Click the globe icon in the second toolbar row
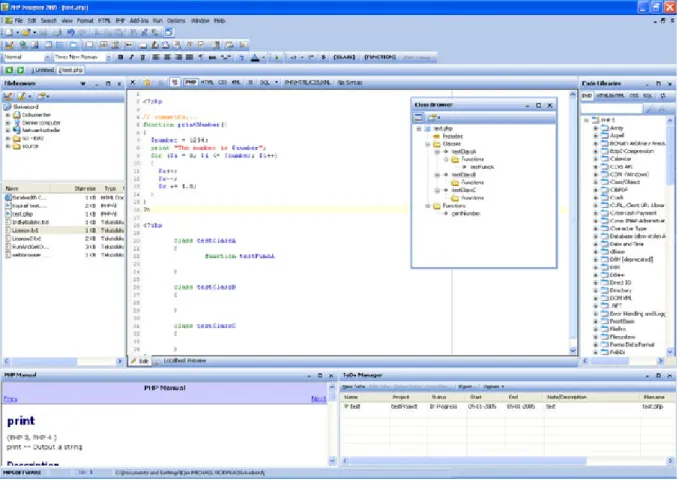679x481 pixels. coord(23,45)
